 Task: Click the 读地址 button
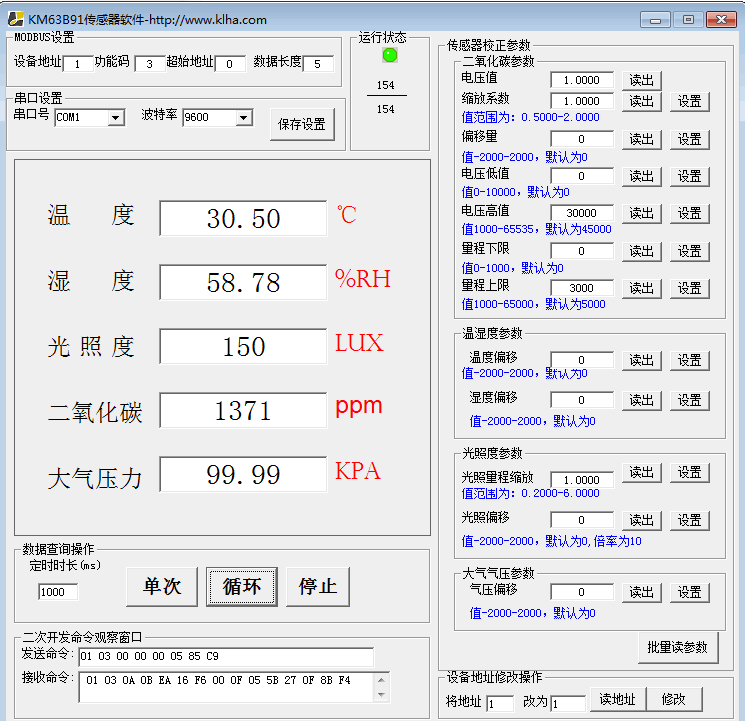(x=618, y=699)
